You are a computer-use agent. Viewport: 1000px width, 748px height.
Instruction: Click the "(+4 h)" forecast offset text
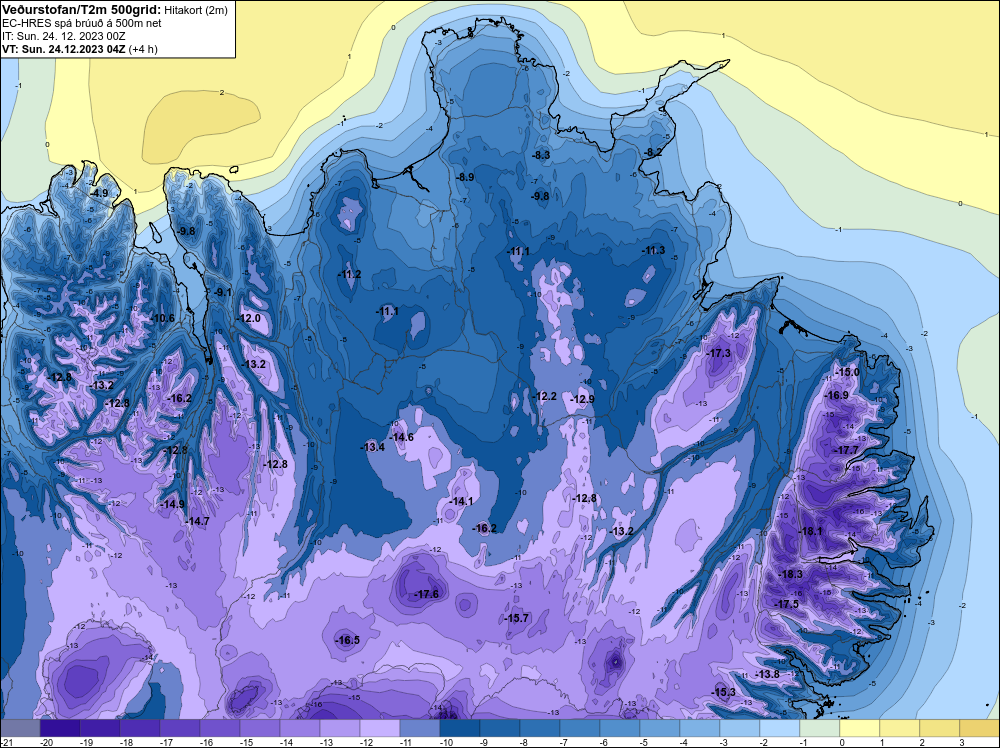[x=143, y=49]
